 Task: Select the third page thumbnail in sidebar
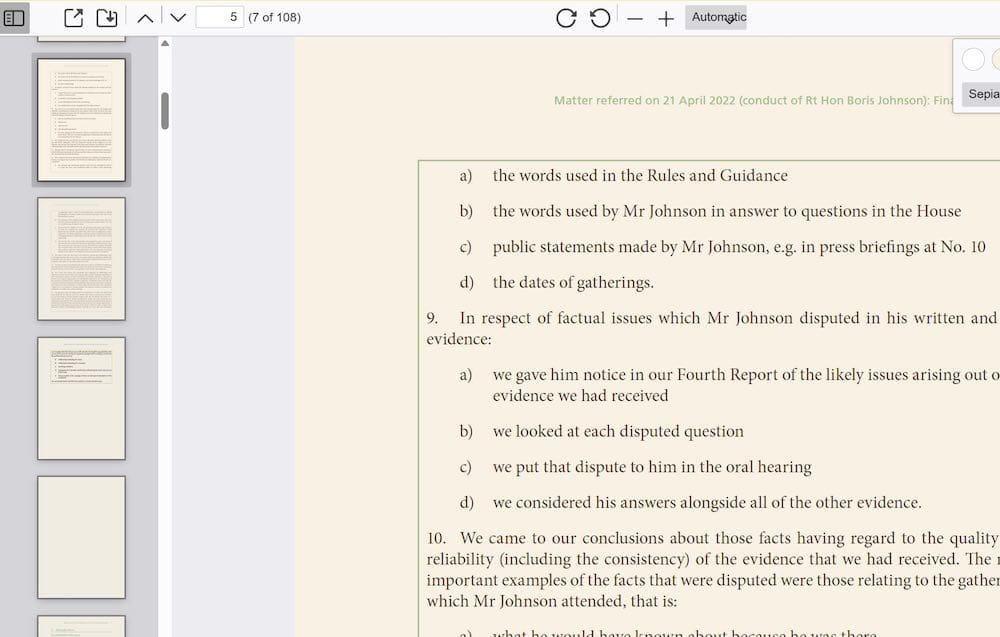tap(81, 398)
